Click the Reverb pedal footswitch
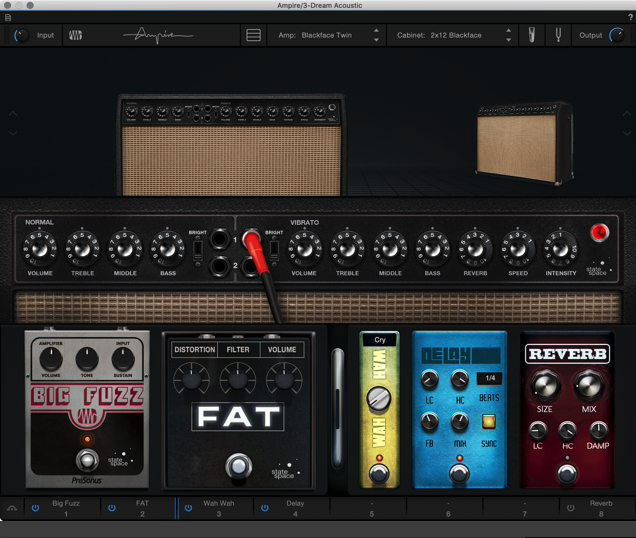636x538 pixels. coord(567,473)
